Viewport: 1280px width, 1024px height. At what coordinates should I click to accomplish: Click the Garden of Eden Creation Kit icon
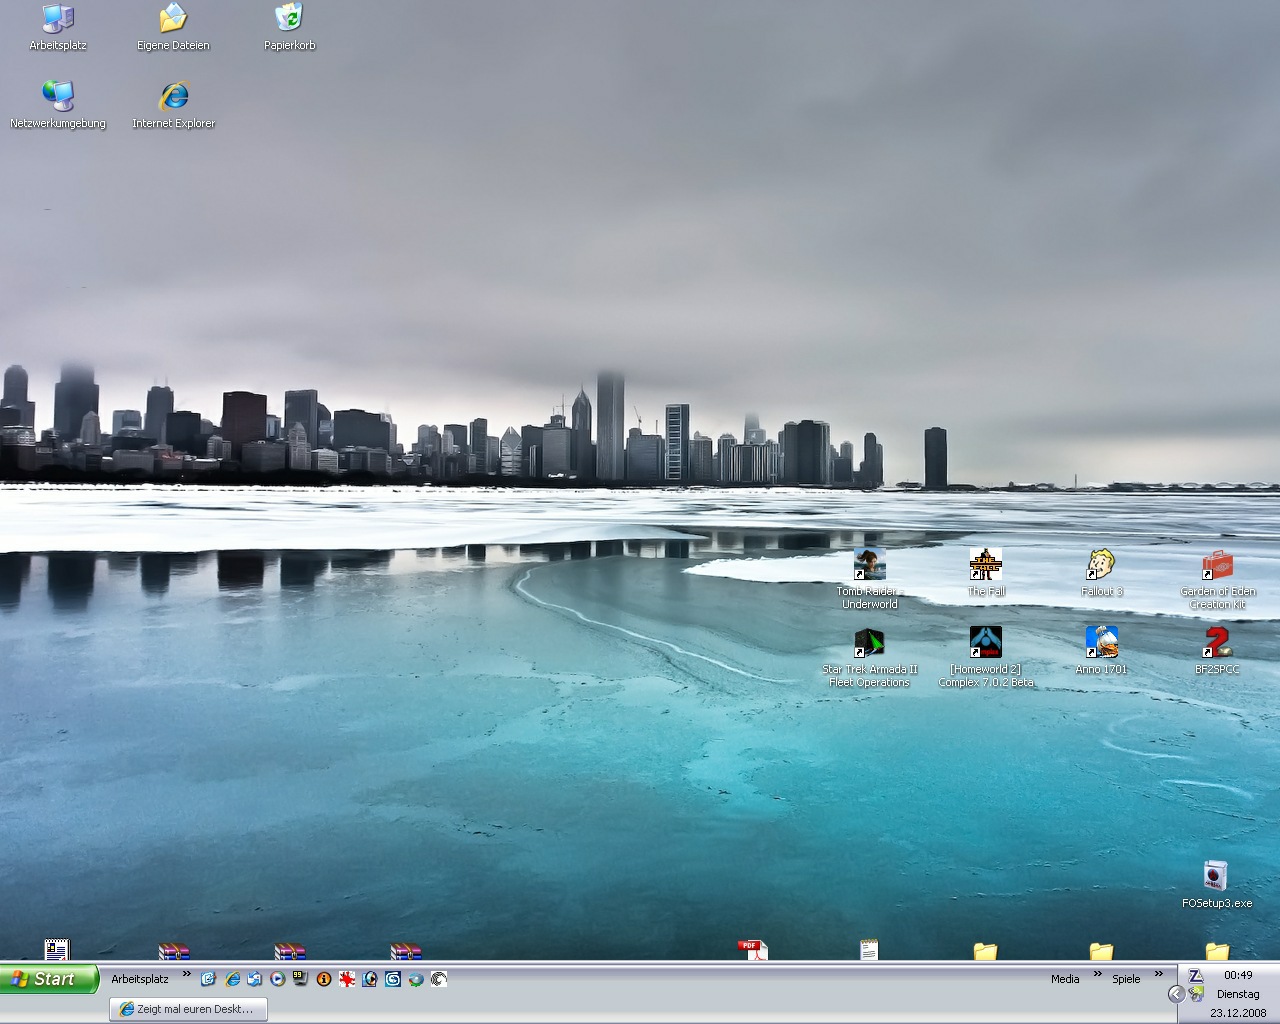(x=1217, y=566)
